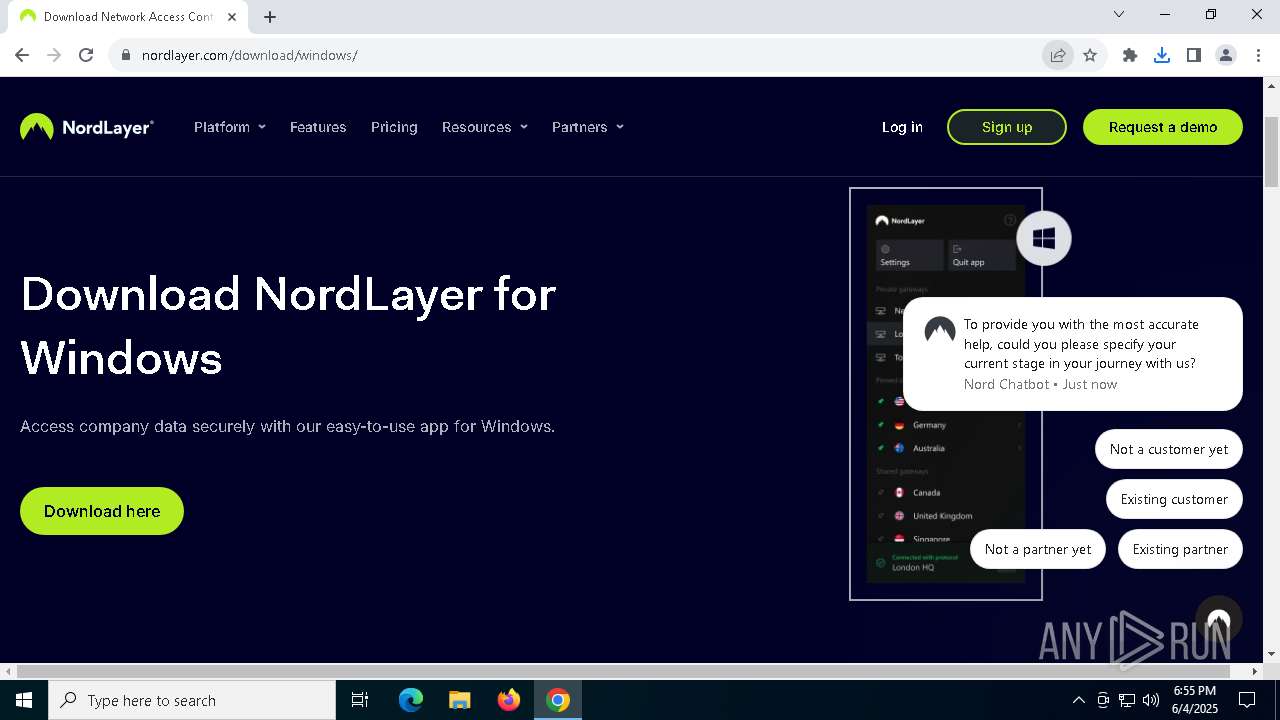The image size is (1280, 720).
Task: Launch Microsoft Edge from taskbar
Action: (x=411, y=700)
